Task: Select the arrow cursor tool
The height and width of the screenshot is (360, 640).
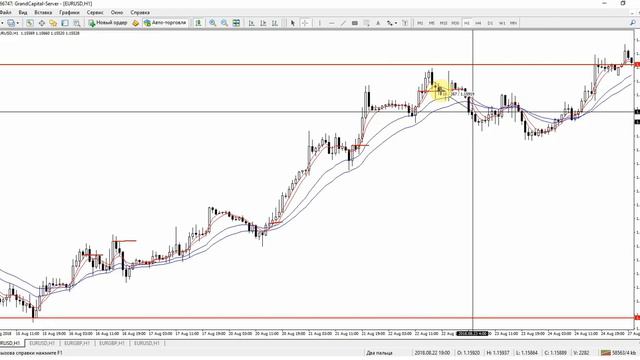Action: 293,23
